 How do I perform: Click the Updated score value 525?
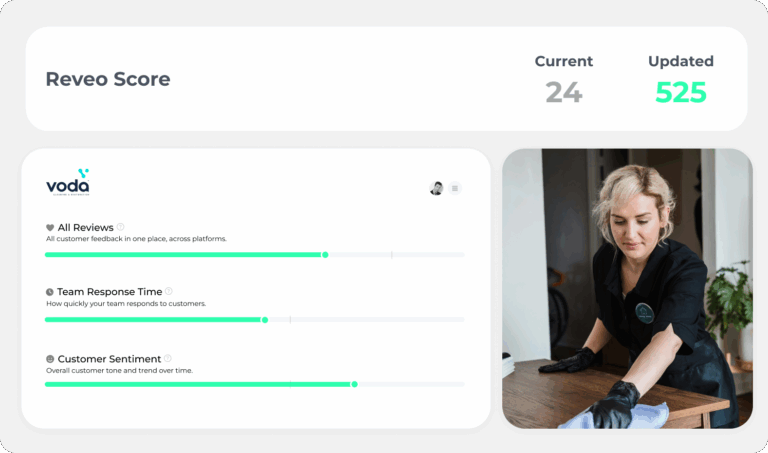[680, 92]
